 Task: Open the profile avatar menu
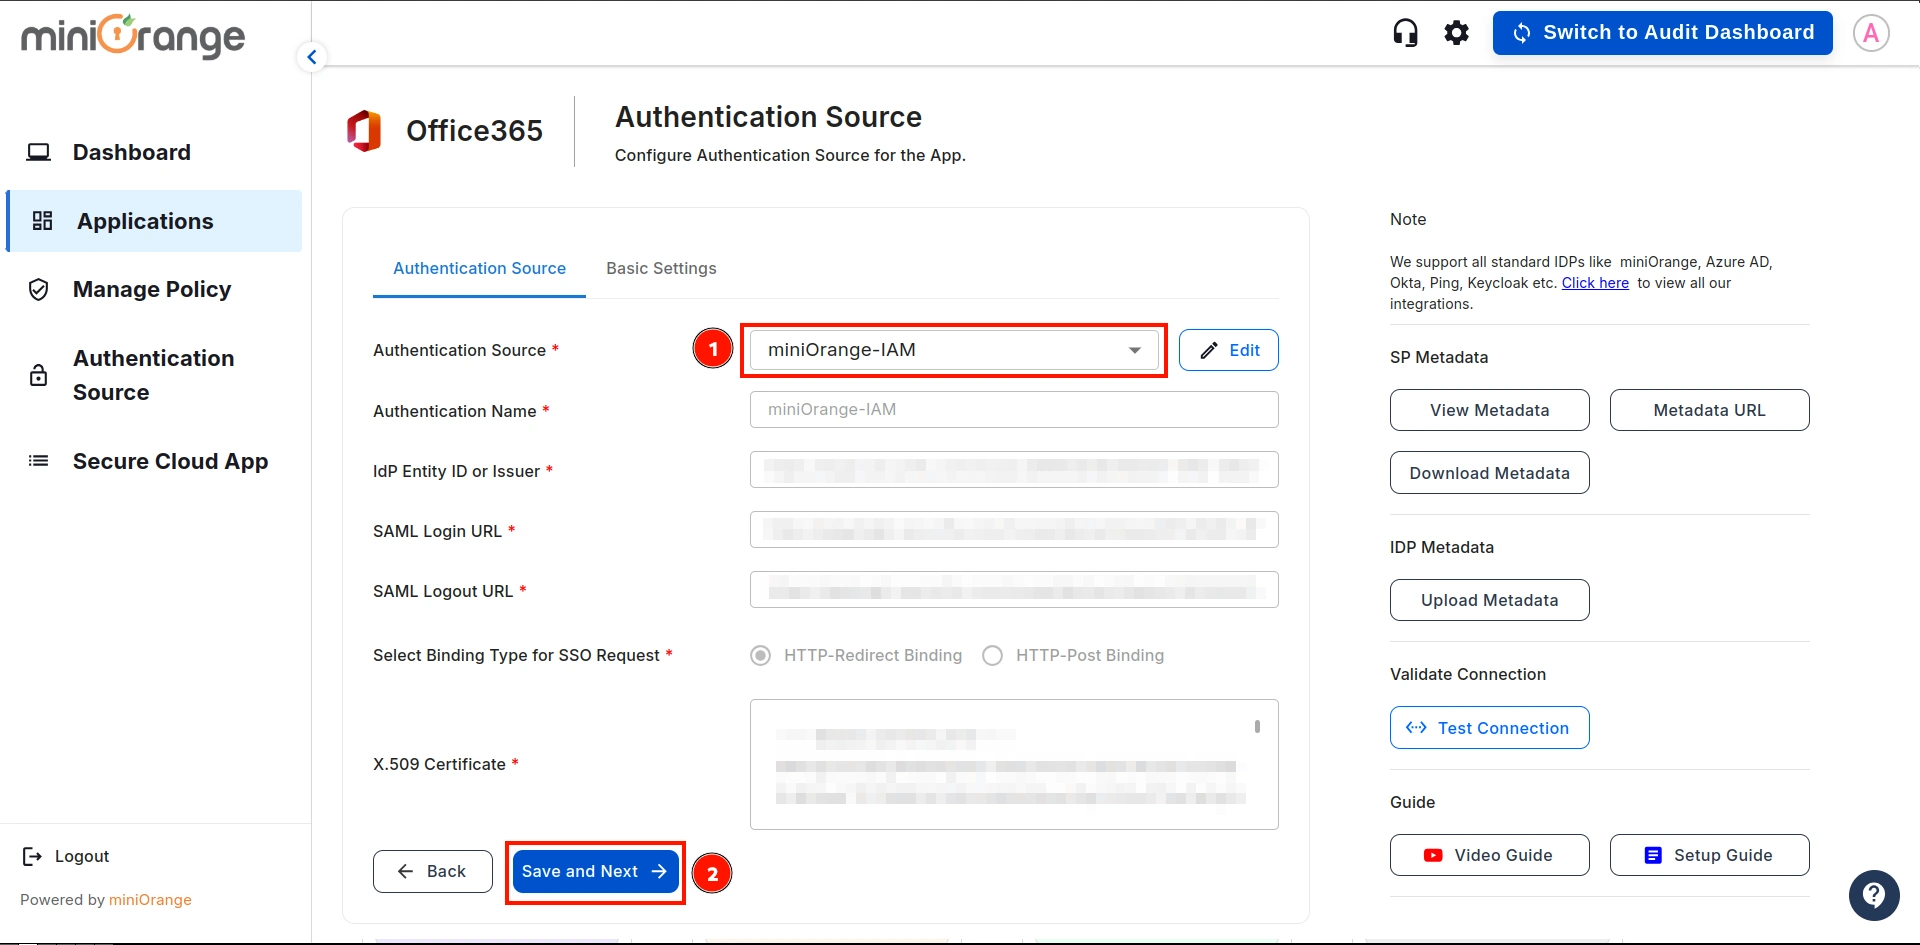pos(1871,32)
